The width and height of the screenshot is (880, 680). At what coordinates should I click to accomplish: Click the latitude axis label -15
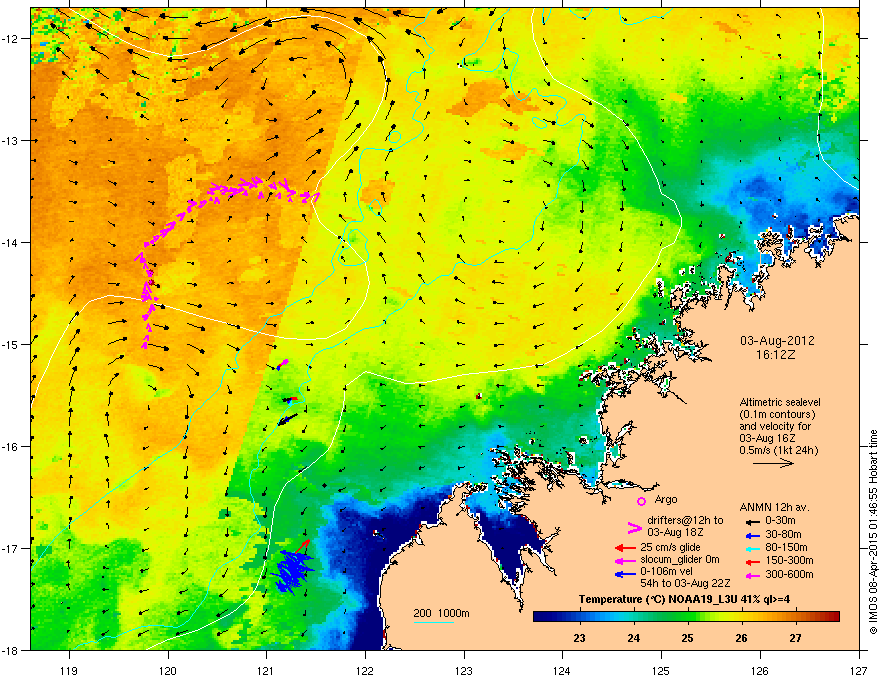[11, 344]
